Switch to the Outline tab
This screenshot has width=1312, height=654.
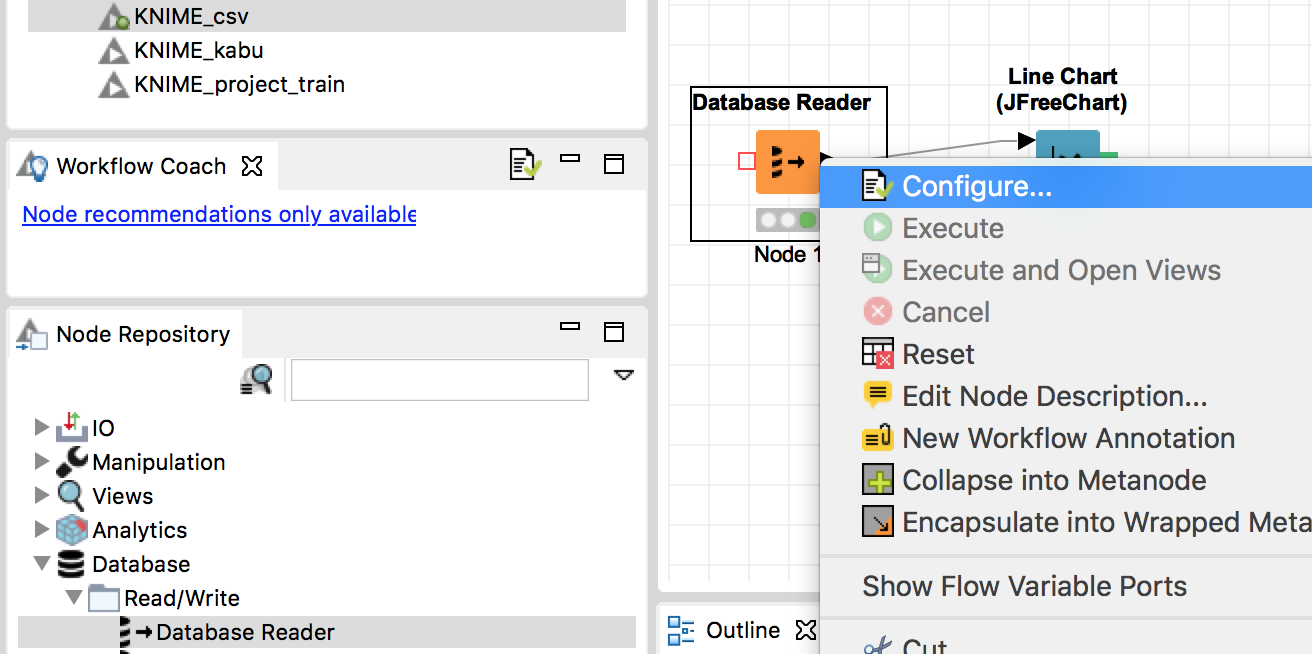point(743,630)
